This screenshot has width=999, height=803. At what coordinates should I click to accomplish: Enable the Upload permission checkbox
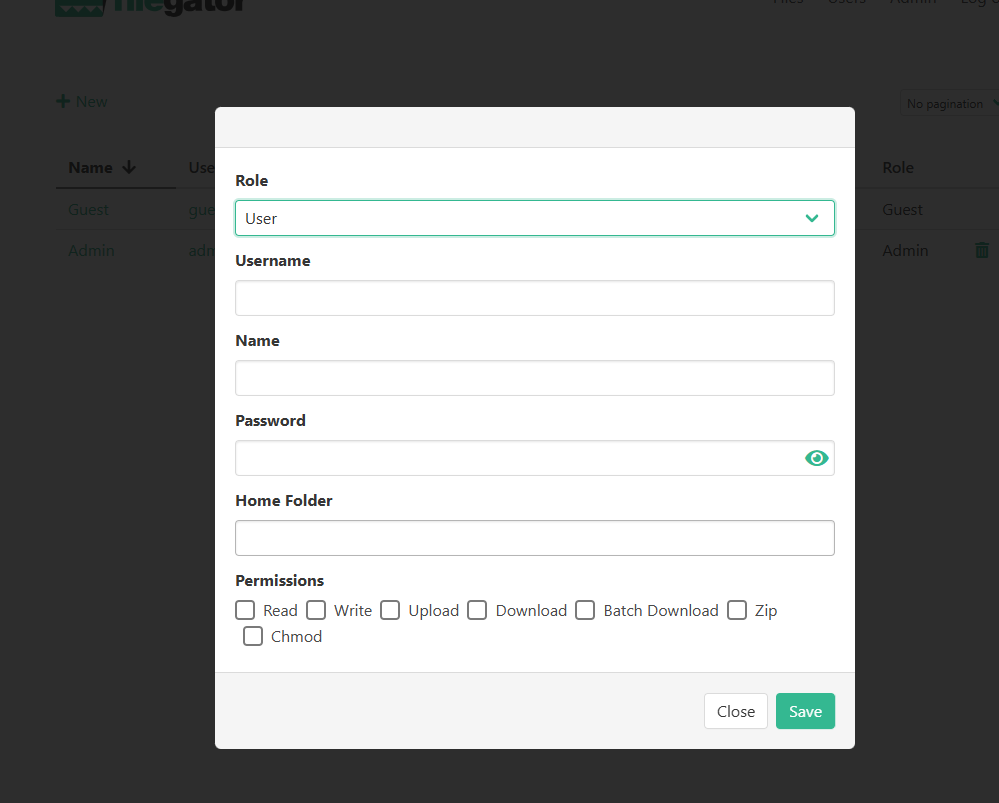tap(391, 610)
